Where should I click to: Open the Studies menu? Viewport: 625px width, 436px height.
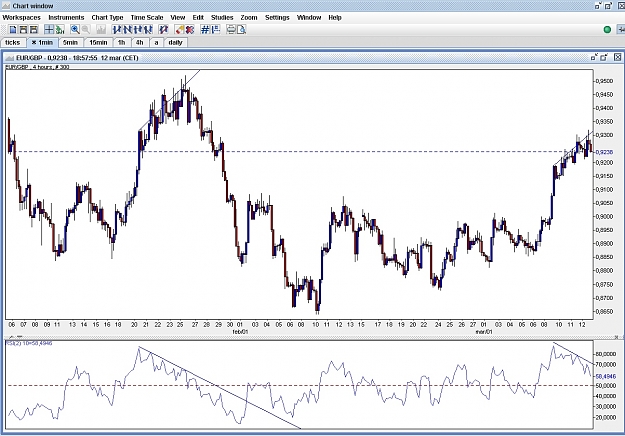[x=222, y=18]
